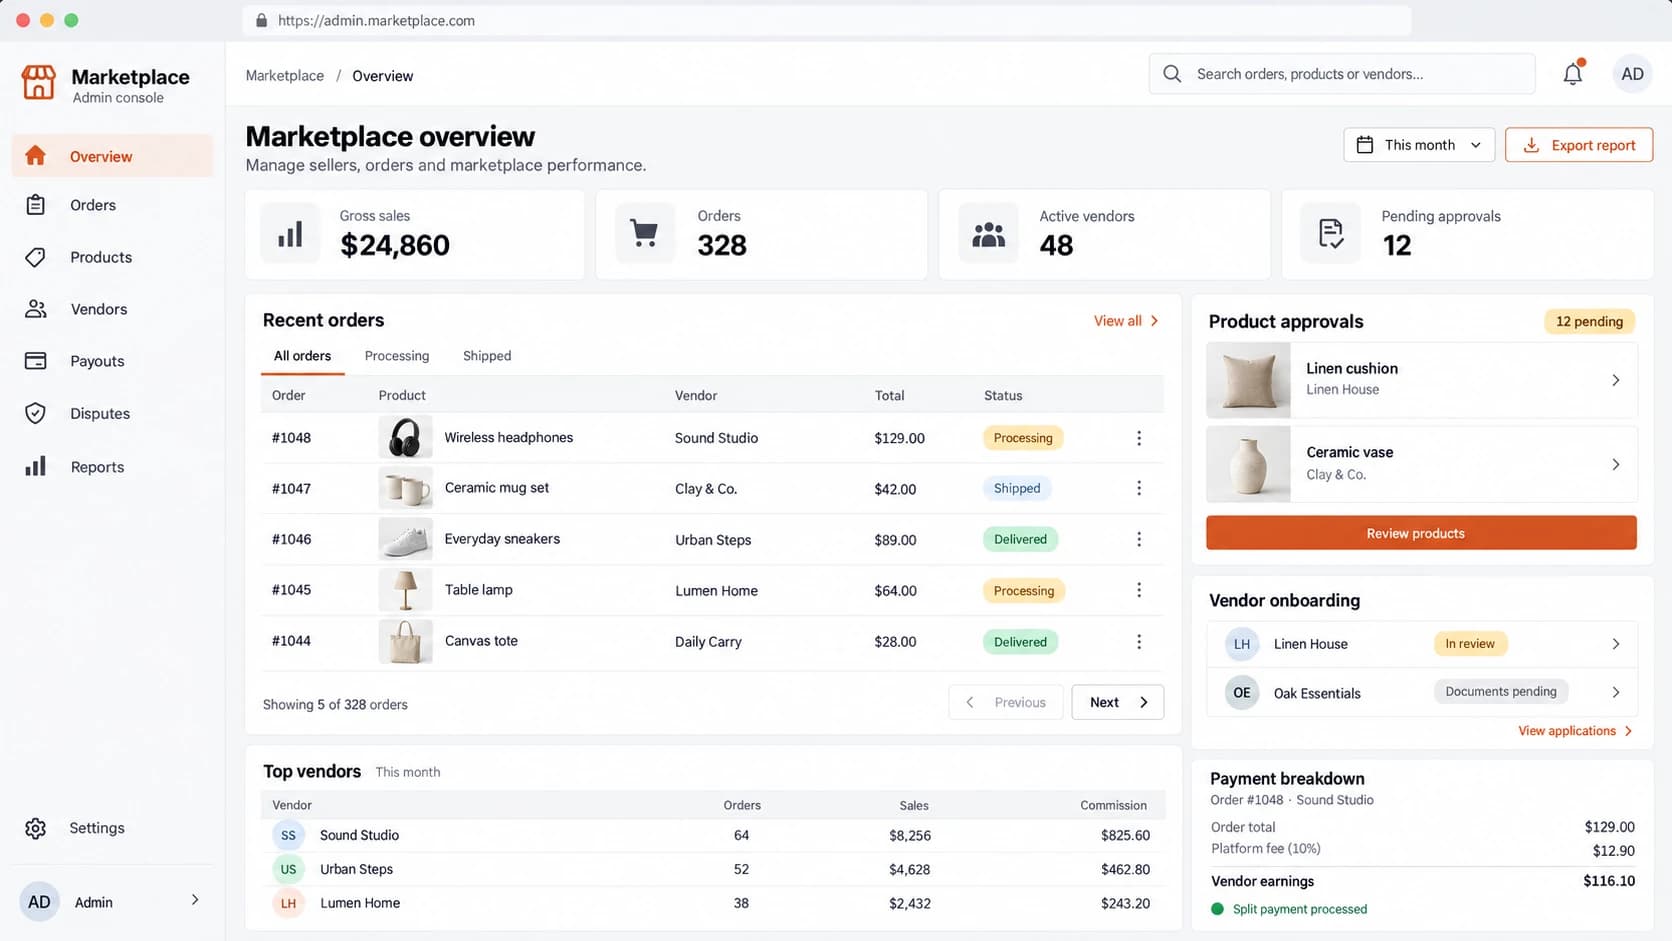Open Orders in the sidebar
Screen dimensions: 1672x941
(113, 205)
